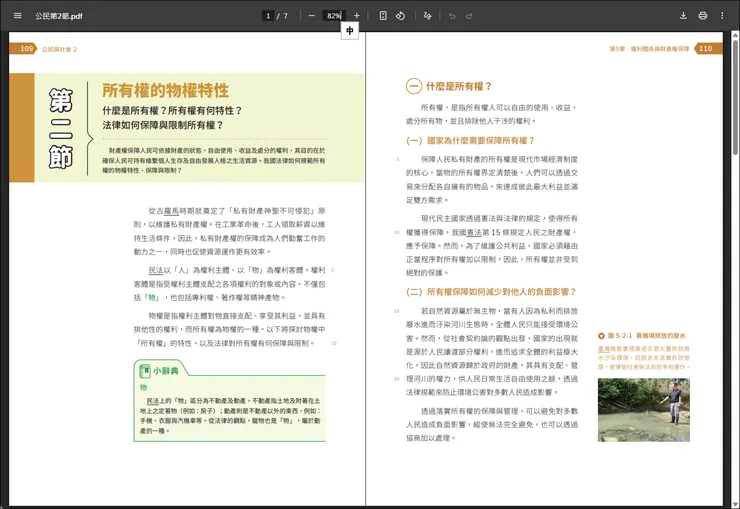Click subheading (一) 國家為什麼需要保障所有權？
Screen dimensions: 740x509
coord(470,141)
